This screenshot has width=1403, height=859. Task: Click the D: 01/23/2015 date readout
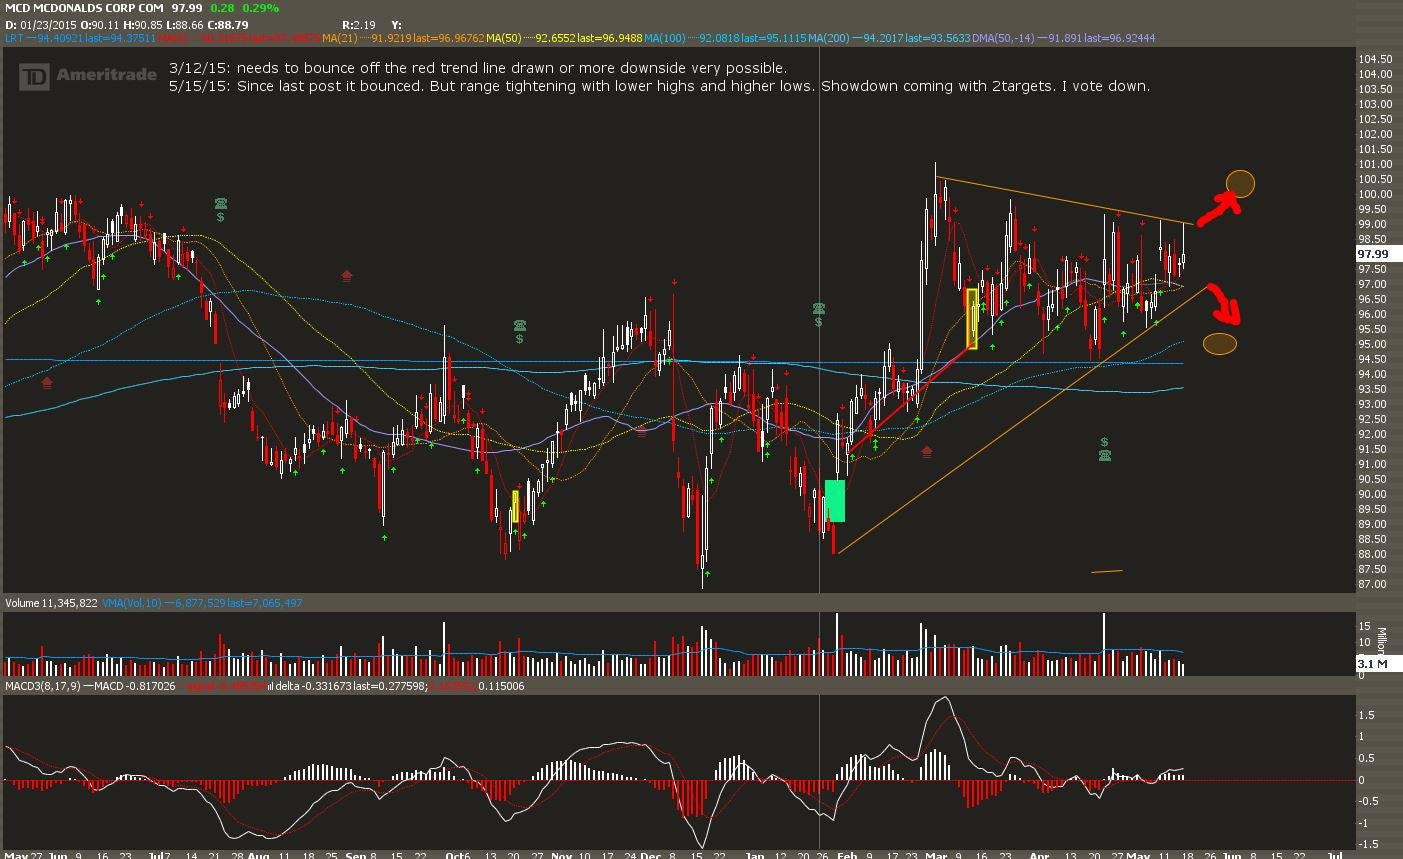coord(40,24)
